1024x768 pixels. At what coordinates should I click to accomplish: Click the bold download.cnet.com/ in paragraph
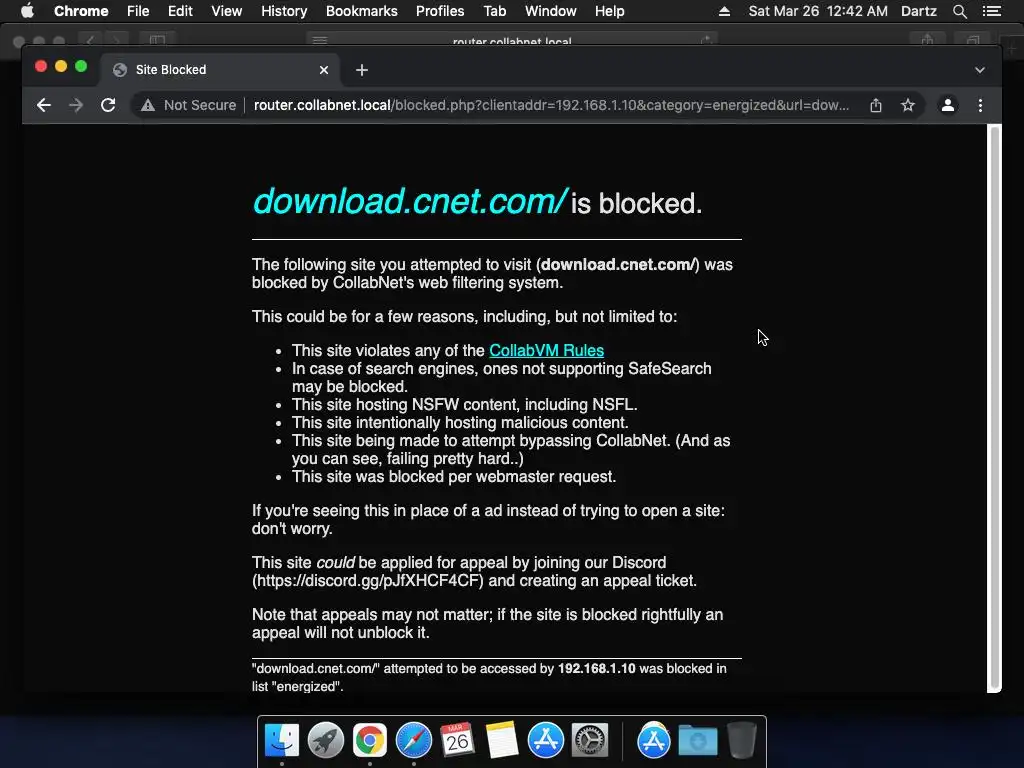(618, 264)
